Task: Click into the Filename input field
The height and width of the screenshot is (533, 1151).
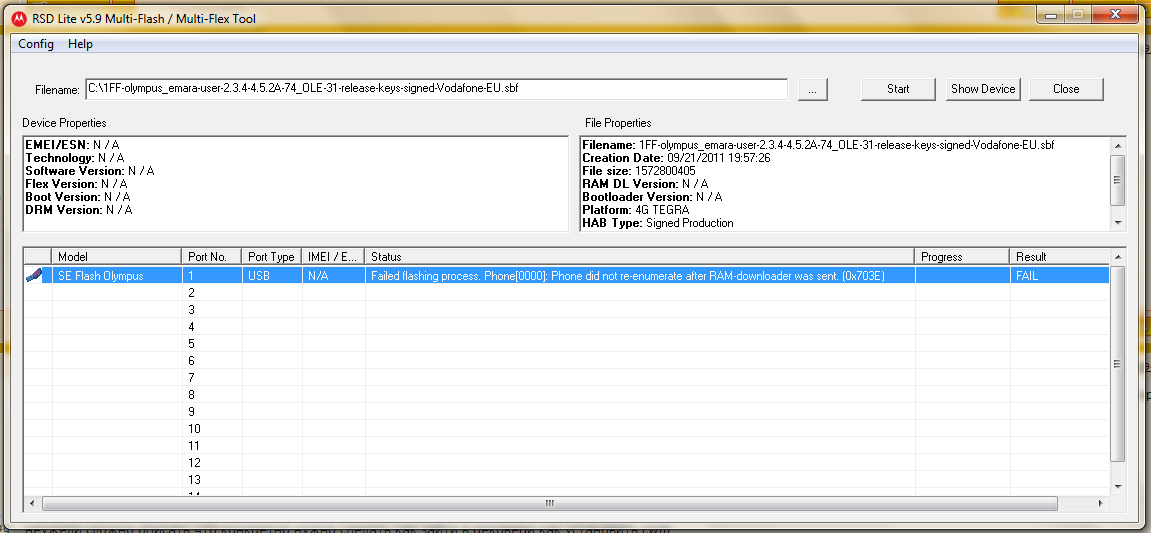Action: tap(436, 89)
